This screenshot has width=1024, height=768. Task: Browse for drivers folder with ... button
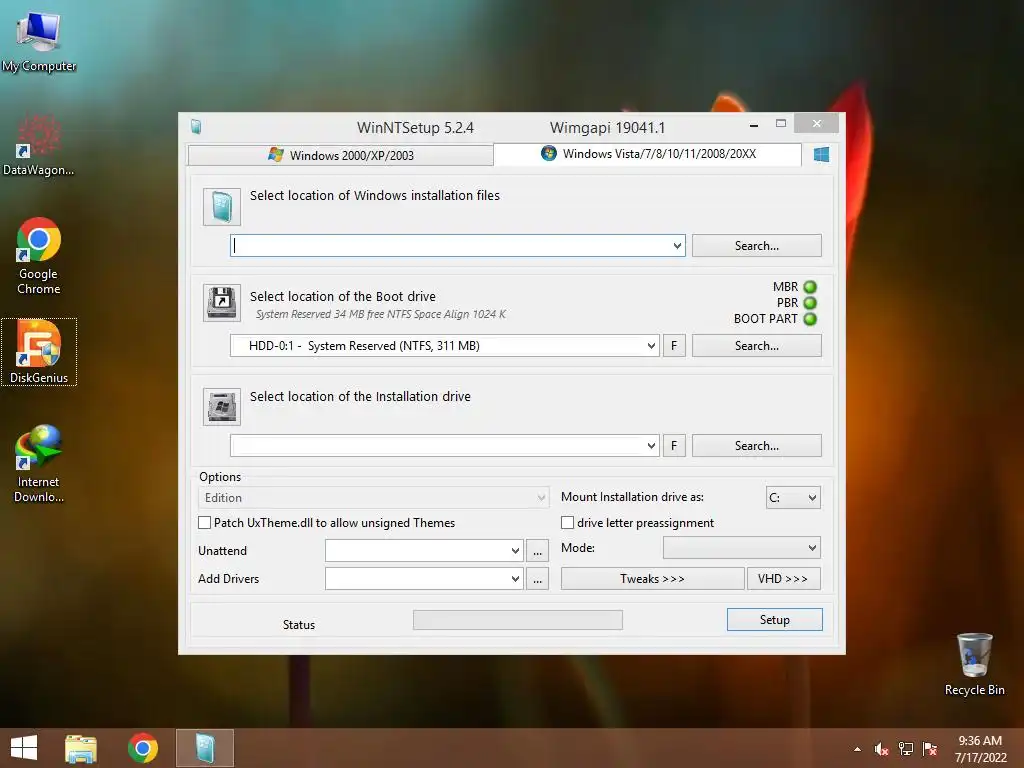537,579
